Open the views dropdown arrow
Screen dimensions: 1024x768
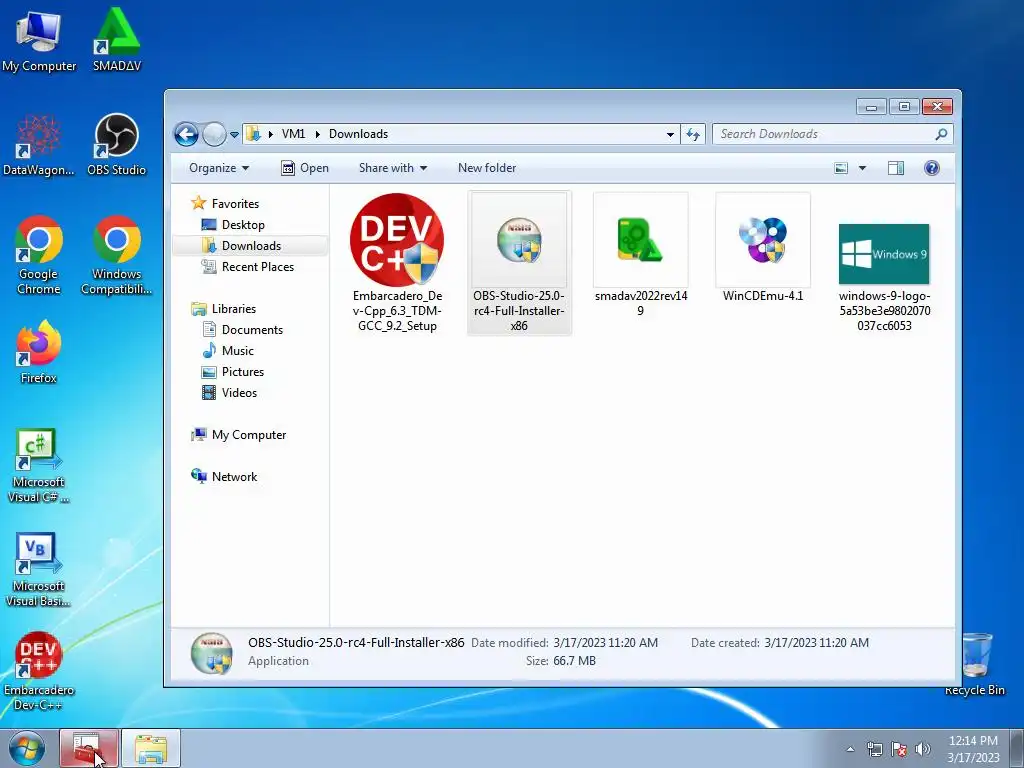point(862,168)
